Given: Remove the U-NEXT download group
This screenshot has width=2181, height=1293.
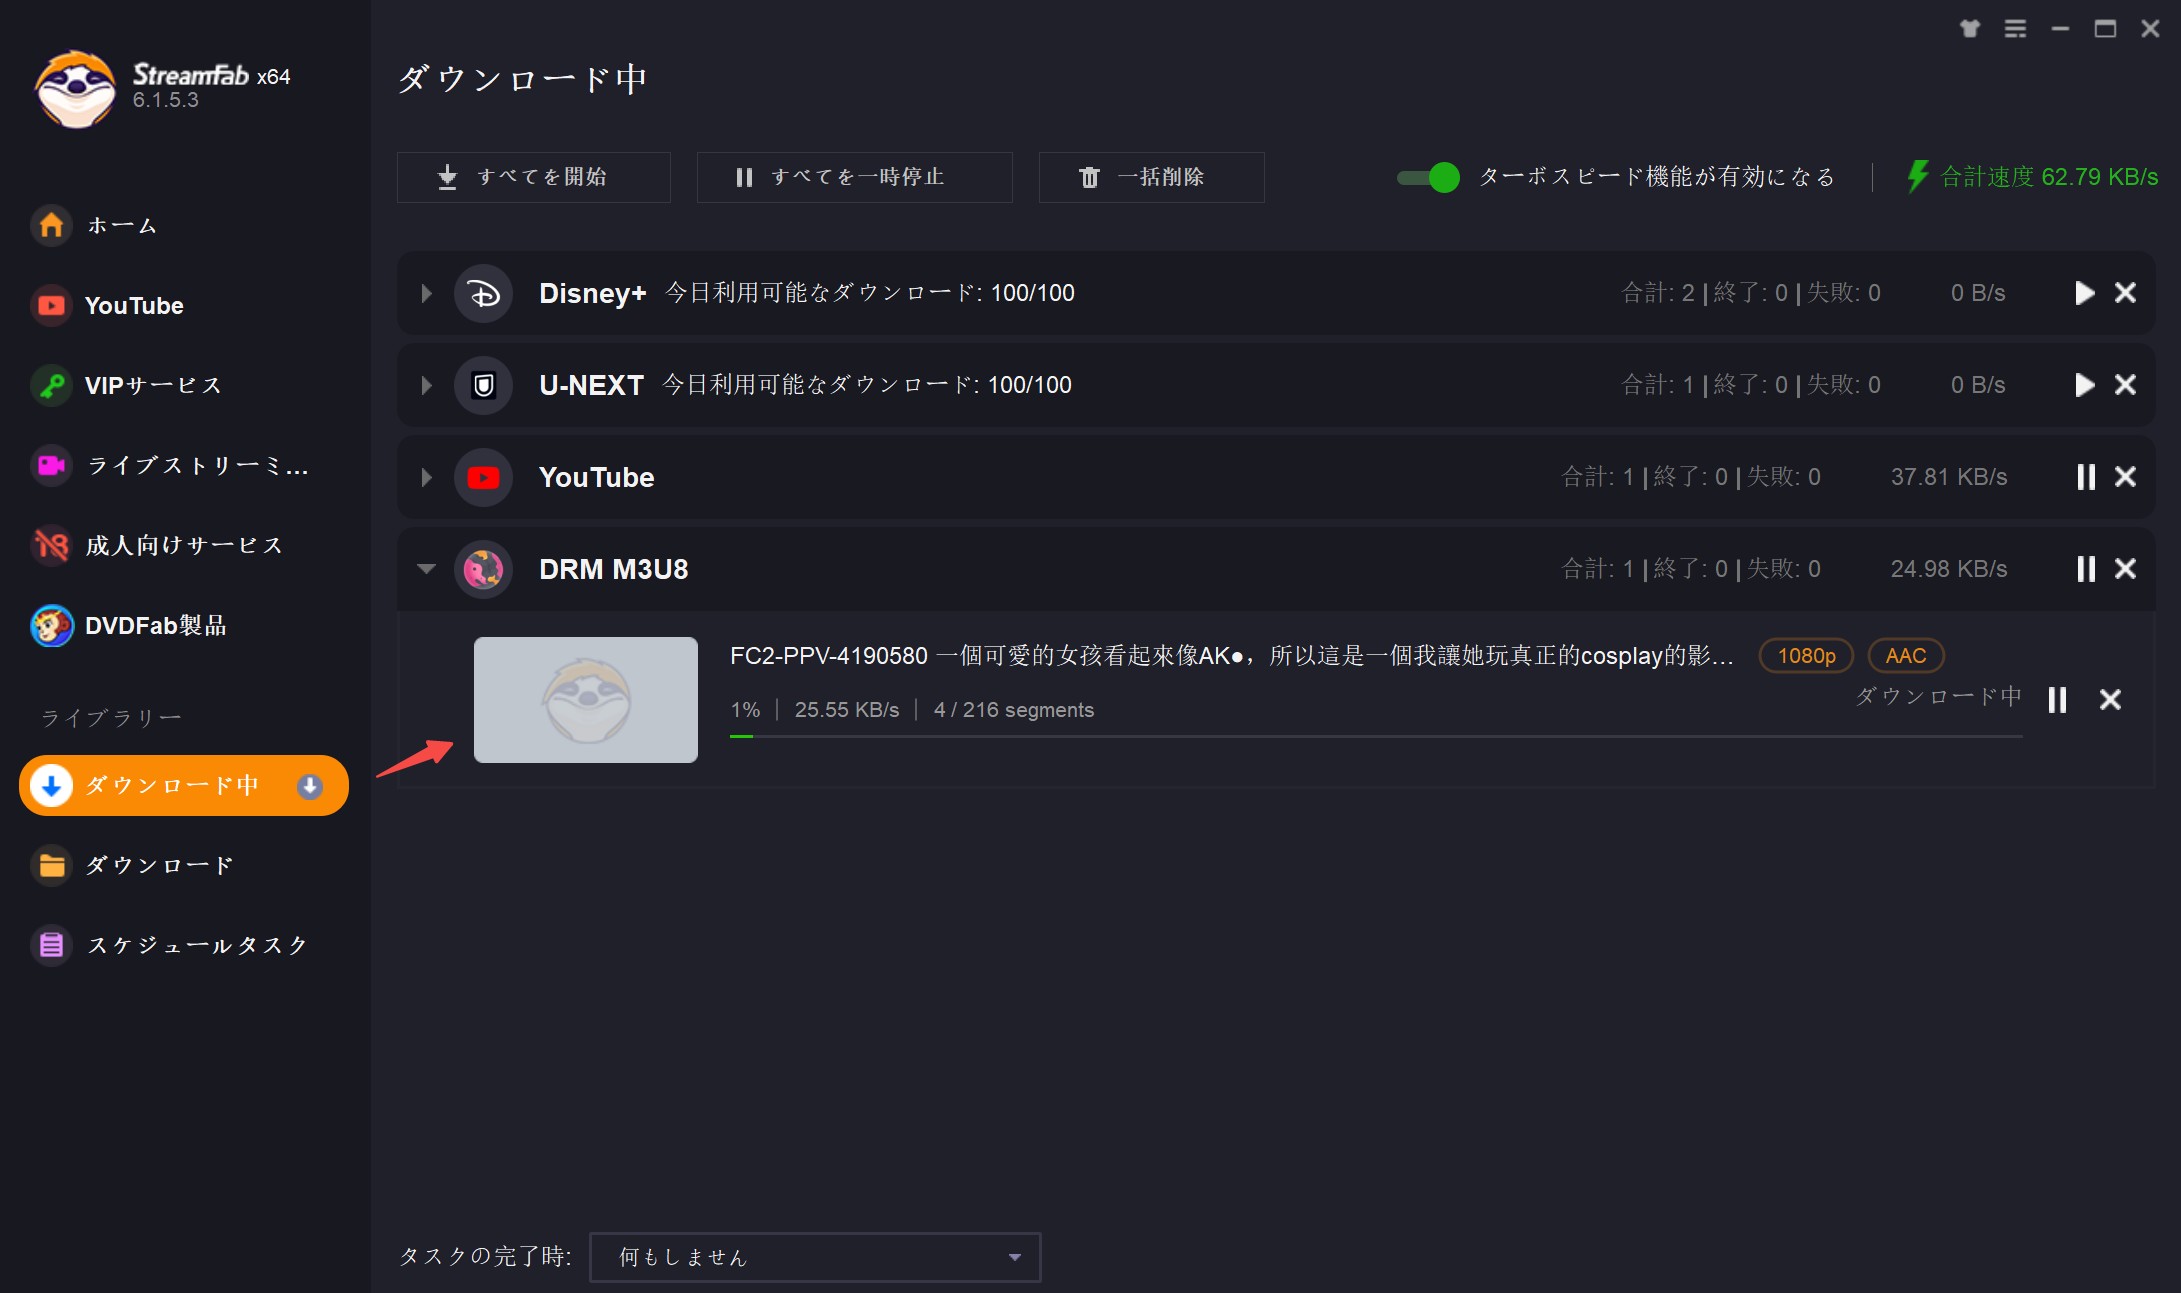Looking at the screenshot, I should pyautogui.click(x=2126, y=385).
